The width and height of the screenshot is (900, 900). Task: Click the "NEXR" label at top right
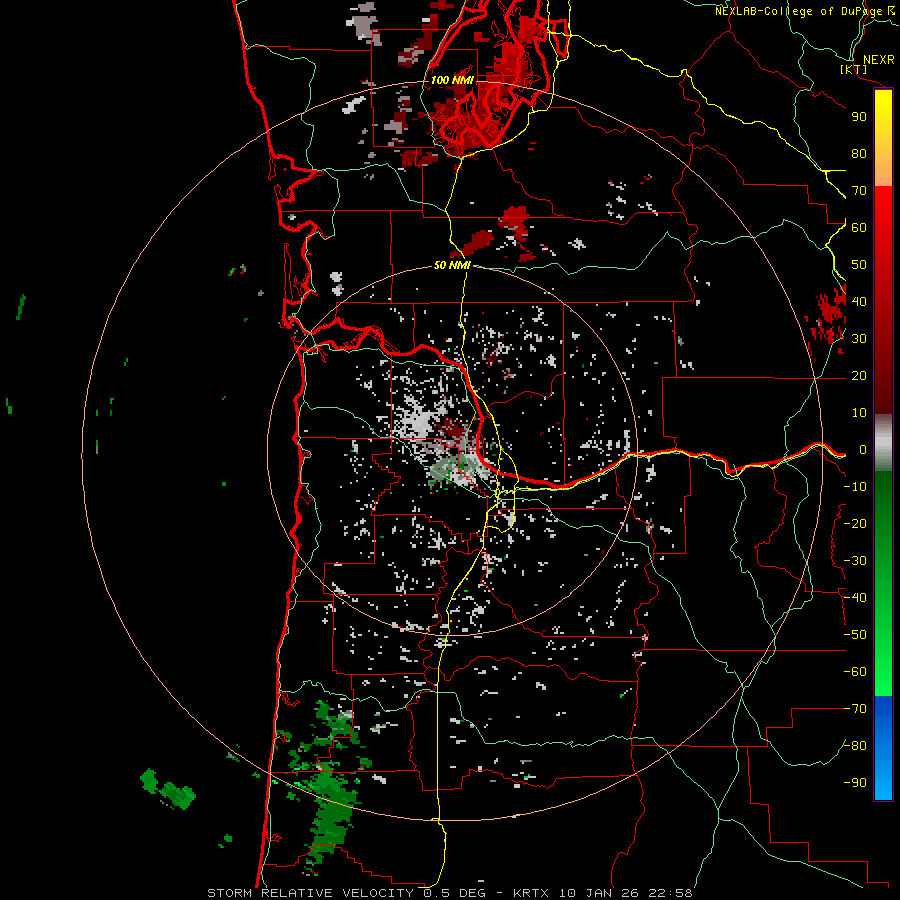pos(879,60)
